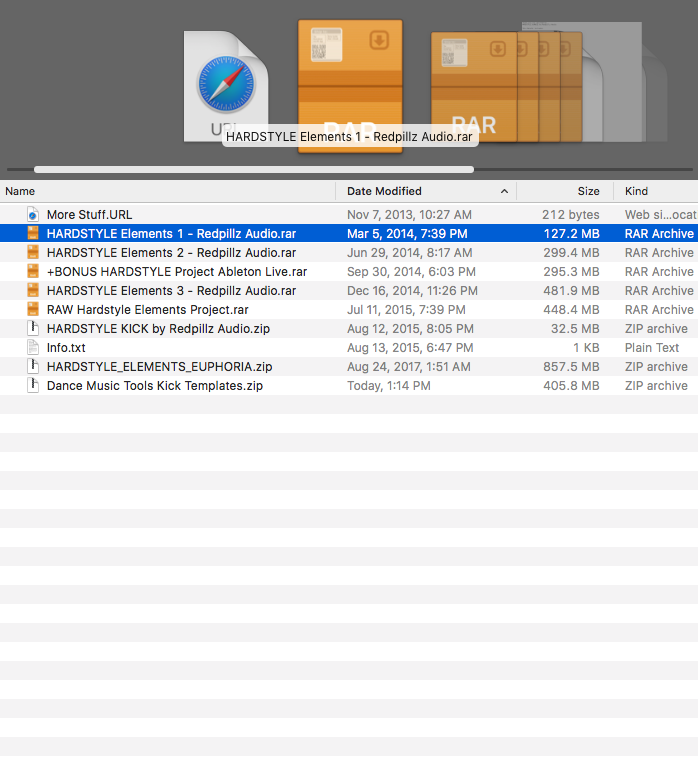Select HARDSTYLE Elements 3 - Redpillz Audio.rar name

[171, 291]
